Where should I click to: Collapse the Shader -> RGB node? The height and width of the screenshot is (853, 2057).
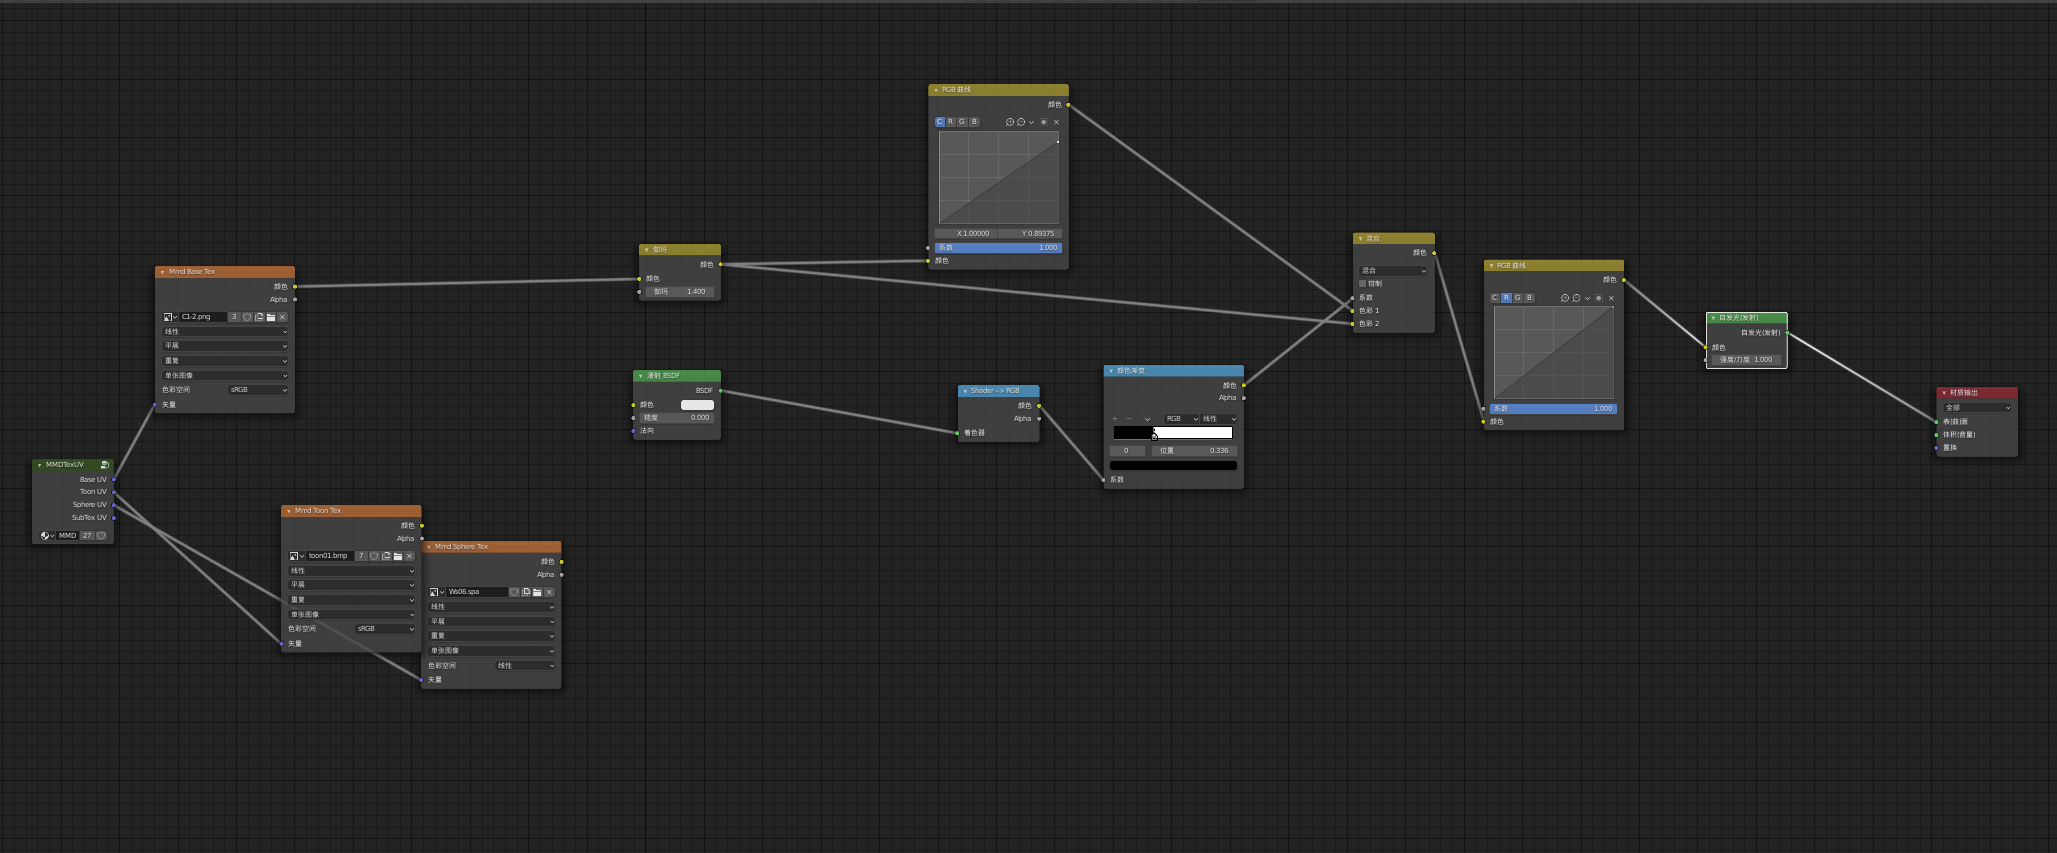pyautogui.click(x=965, y=391)
